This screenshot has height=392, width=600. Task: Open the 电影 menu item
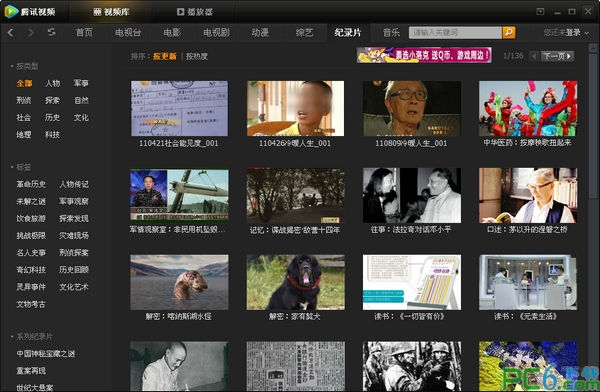172,33
